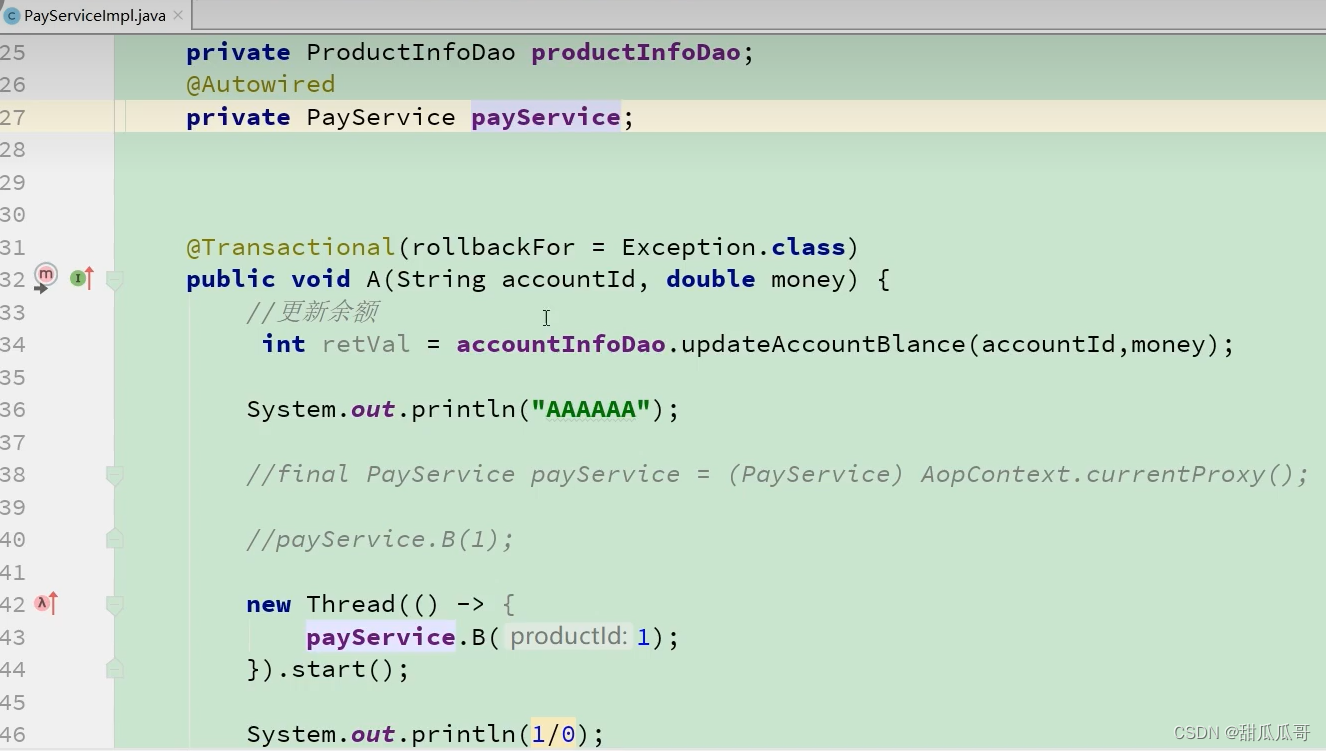Click the fold end marker on line 44
The image size is (1326, 751).
coord(115,668)
